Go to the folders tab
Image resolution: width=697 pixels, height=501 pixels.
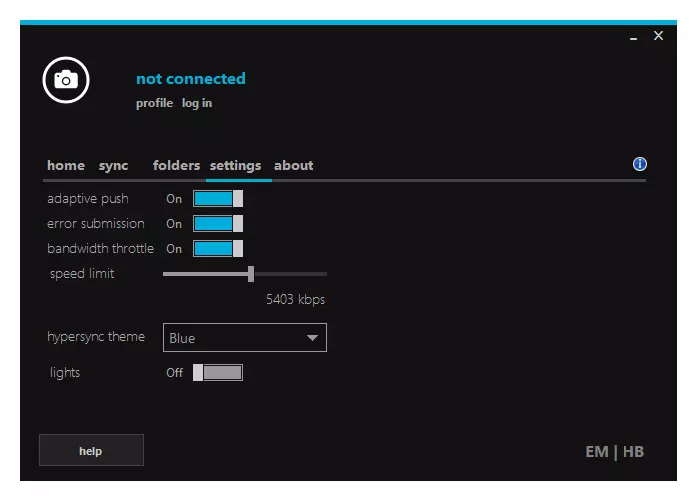[176, 166]
